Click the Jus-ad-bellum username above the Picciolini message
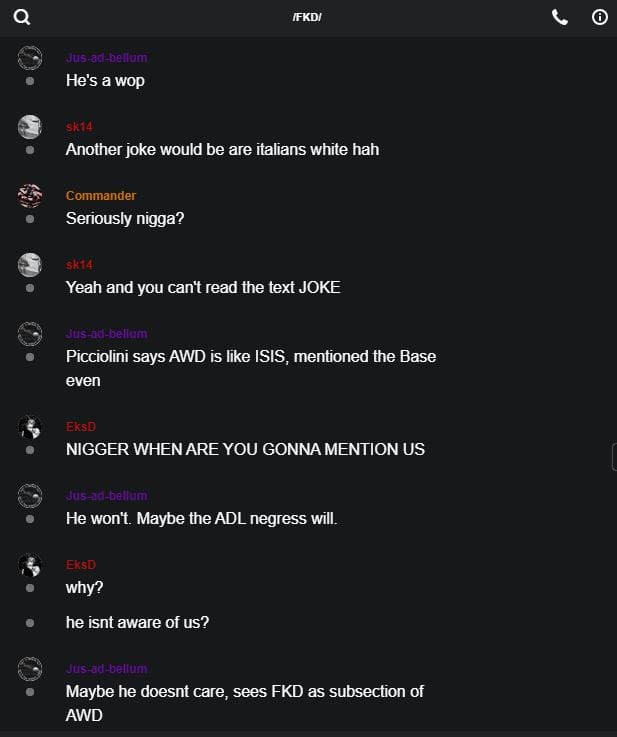The width and height of the screenshot is (617, 737). [106, 333]
